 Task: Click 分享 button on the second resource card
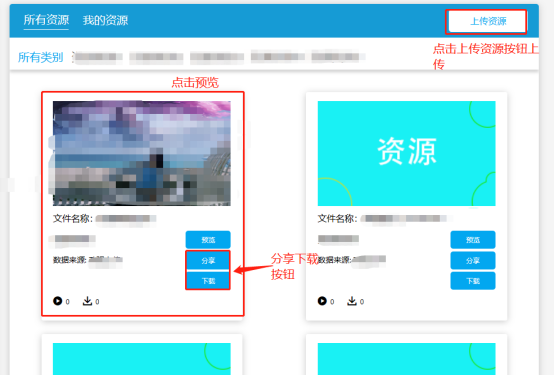(x=473, y=260)
